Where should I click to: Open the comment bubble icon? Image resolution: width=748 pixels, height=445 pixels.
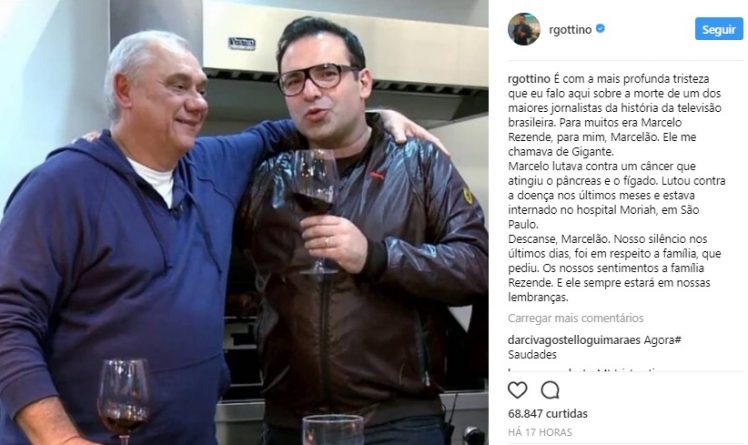click(x=550, y=390)
